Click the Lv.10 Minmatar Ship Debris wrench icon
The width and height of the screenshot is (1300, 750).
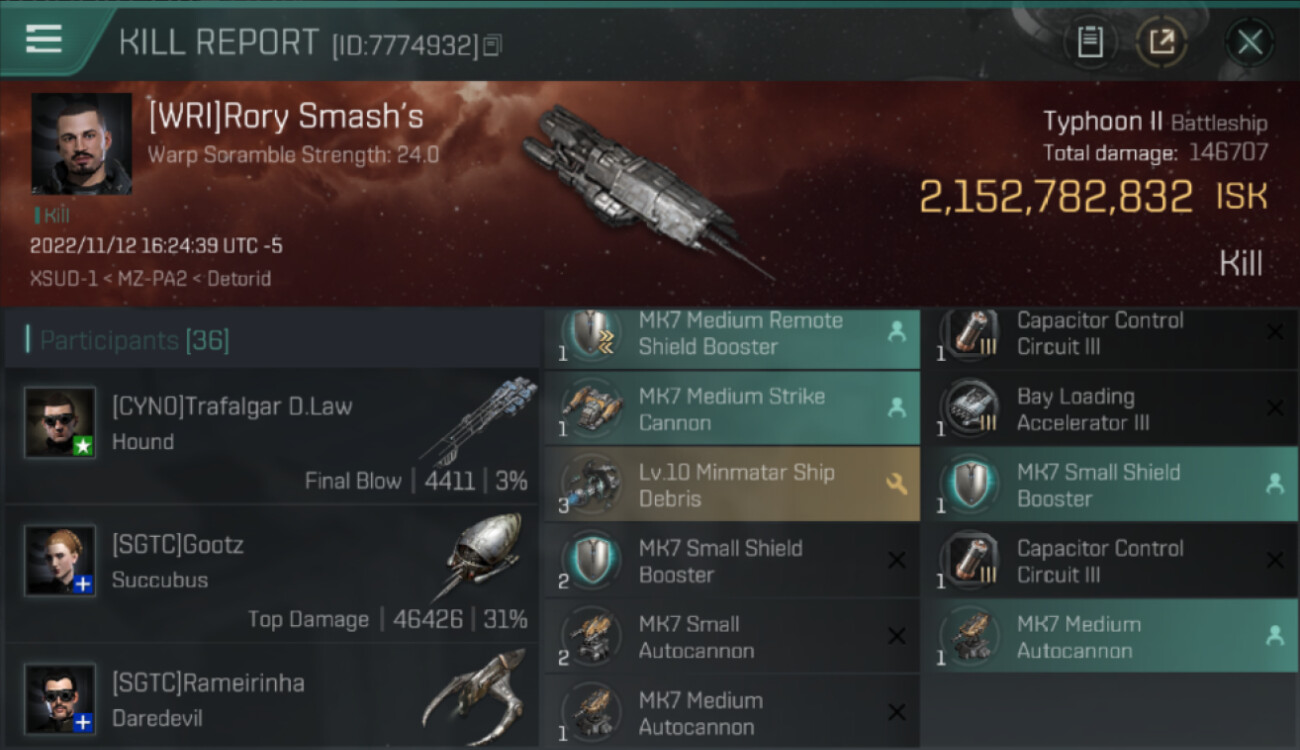coord(896,485)
